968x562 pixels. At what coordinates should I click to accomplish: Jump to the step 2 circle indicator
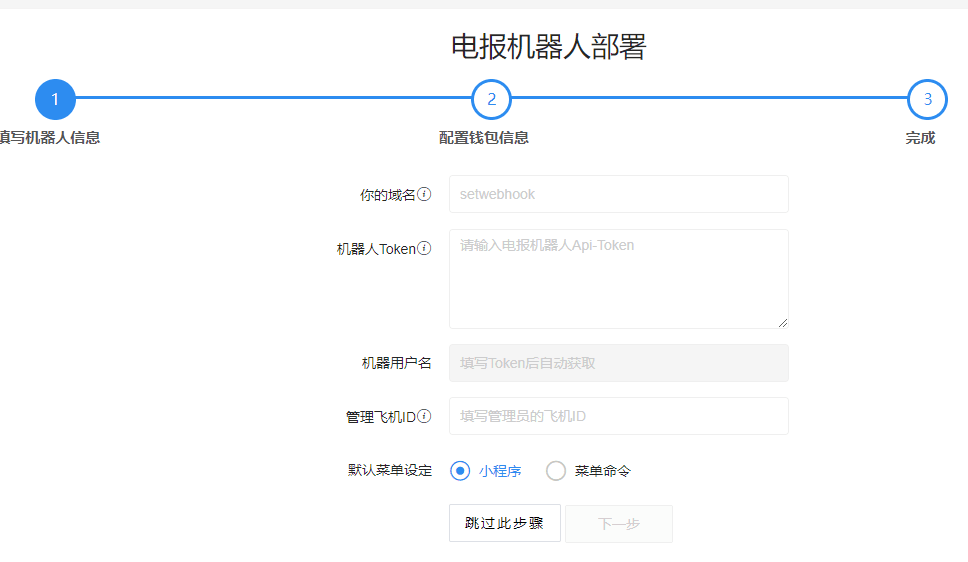click(491, 99)
